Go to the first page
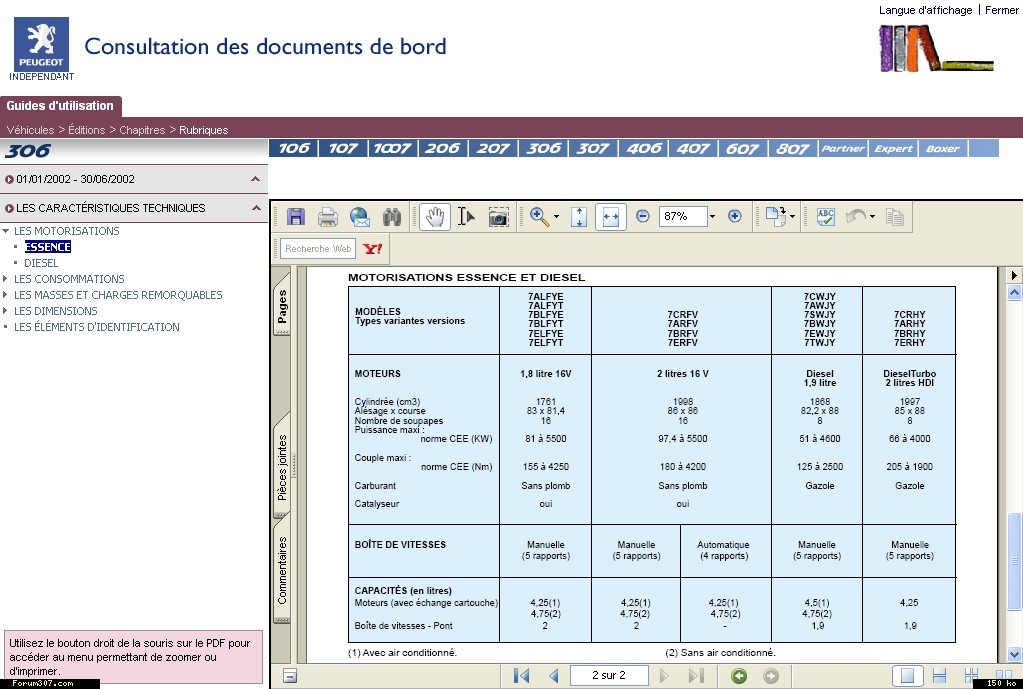Image resolution: width=1023 pixels, height=689 pixels. (x=521, y=675)
